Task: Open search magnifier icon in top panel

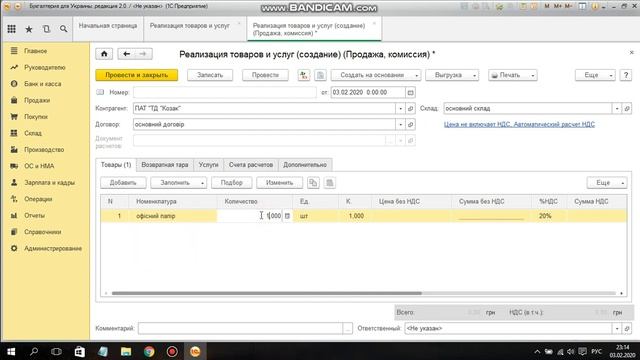Action: pos(63,29)
